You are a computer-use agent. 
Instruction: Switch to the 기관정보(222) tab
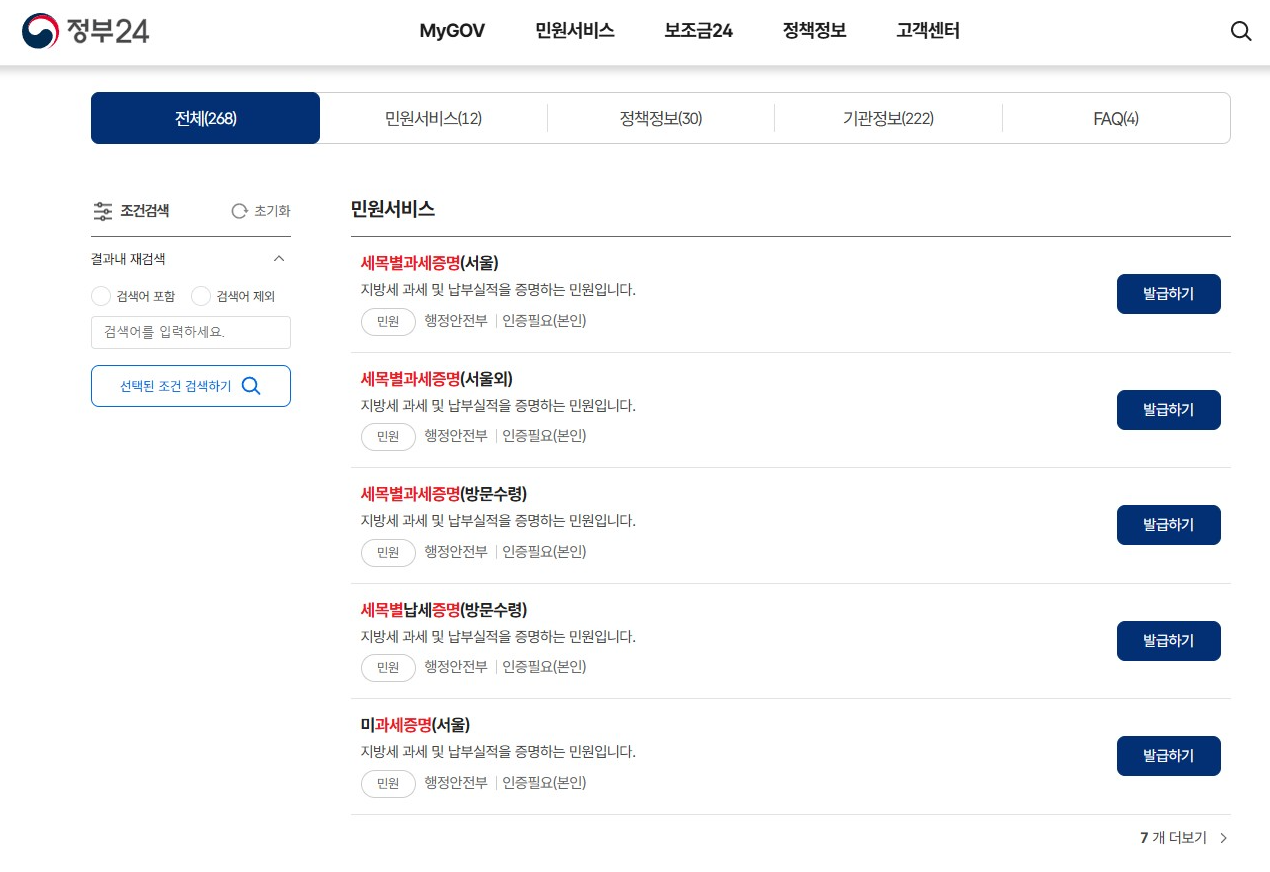(x=888, y=118)
